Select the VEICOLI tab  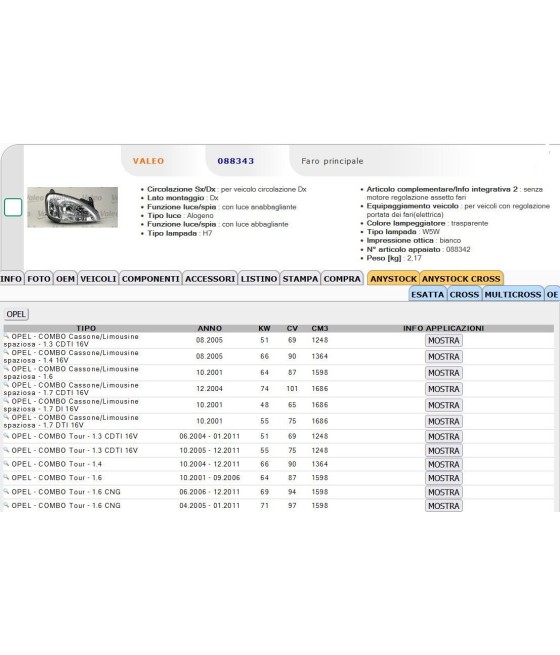(x=98, y=279)
